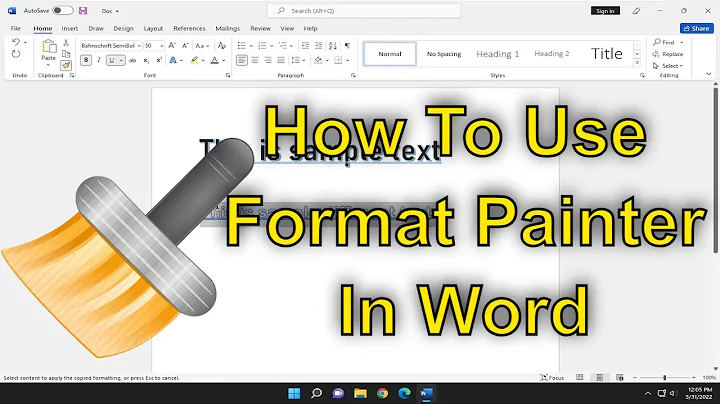Increase paragraph indent
Viewport: 720px width, 404px height.
pos(319,45)
